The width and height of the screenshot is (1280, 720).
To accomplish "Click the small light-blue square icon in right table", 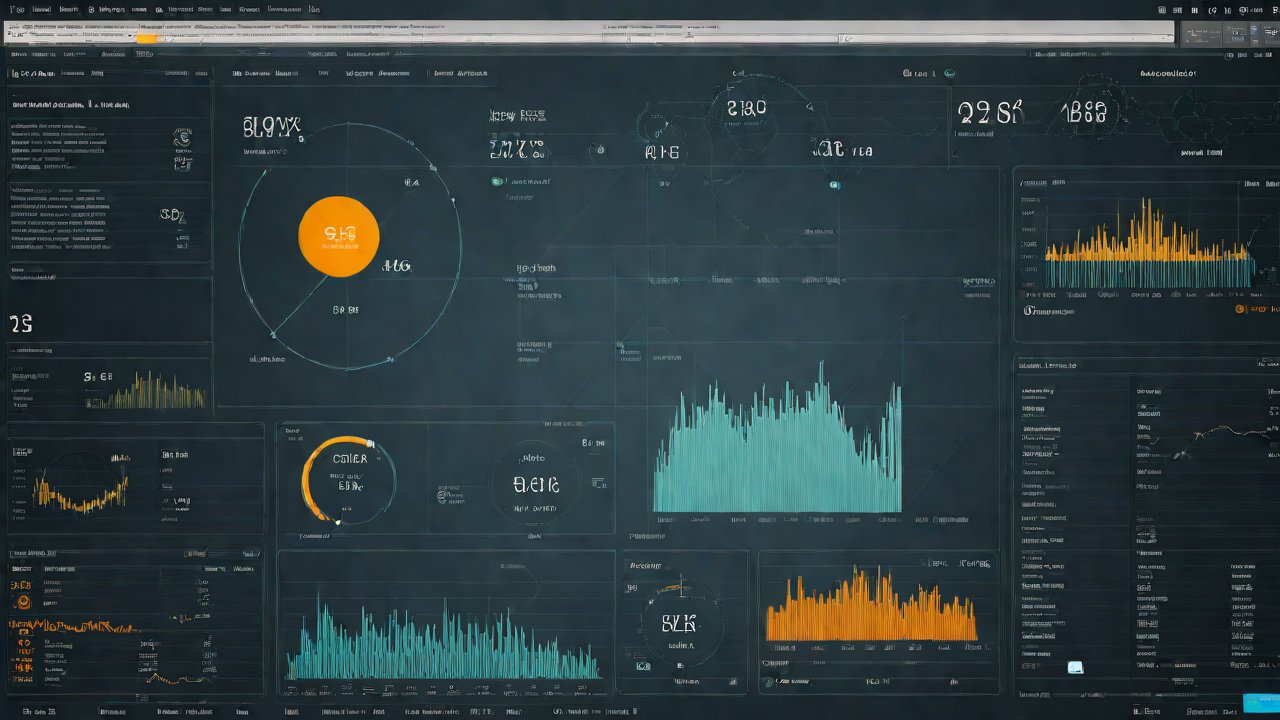I will pos(1075,667).
